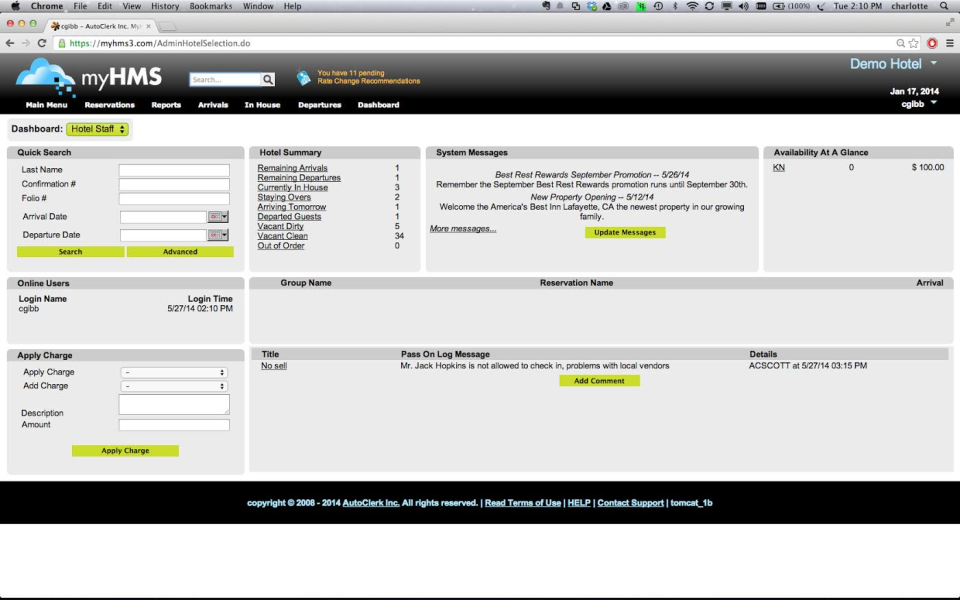Open the macOS Wi-Fi menu bar icon
Screen dimensions: 960x600
[691, 6]
